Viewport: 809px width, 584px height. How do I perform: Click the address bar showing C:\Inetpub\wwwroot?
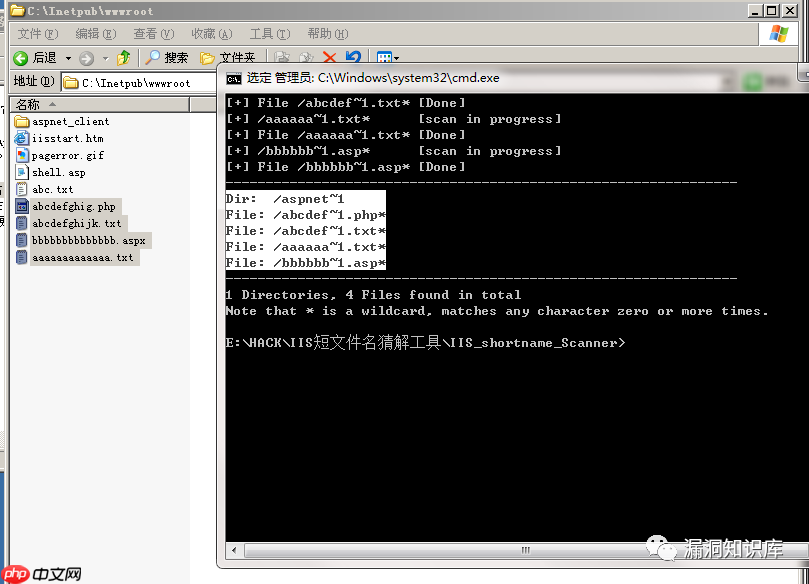[139, 83]
